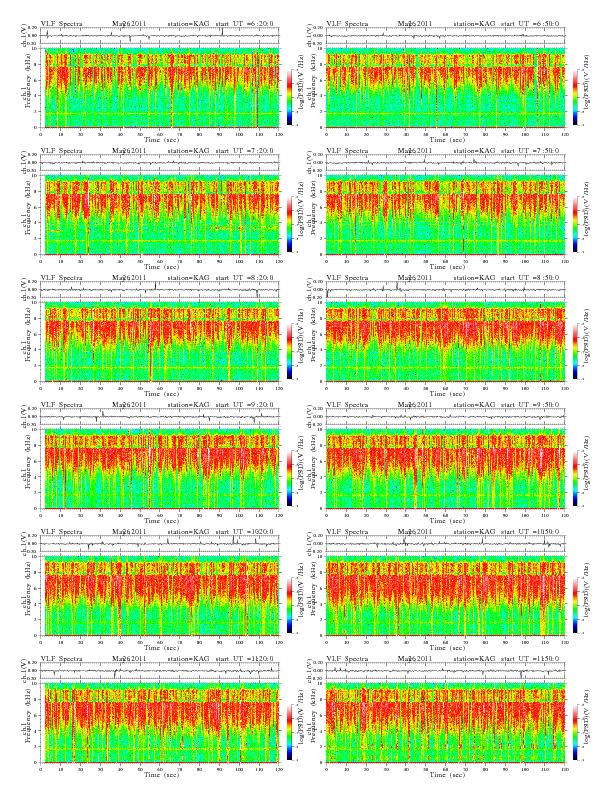Select the spectrogram starting UT 11:50:0
The height and width of the screenshot is (792, 612).
(x=446, y=723)
